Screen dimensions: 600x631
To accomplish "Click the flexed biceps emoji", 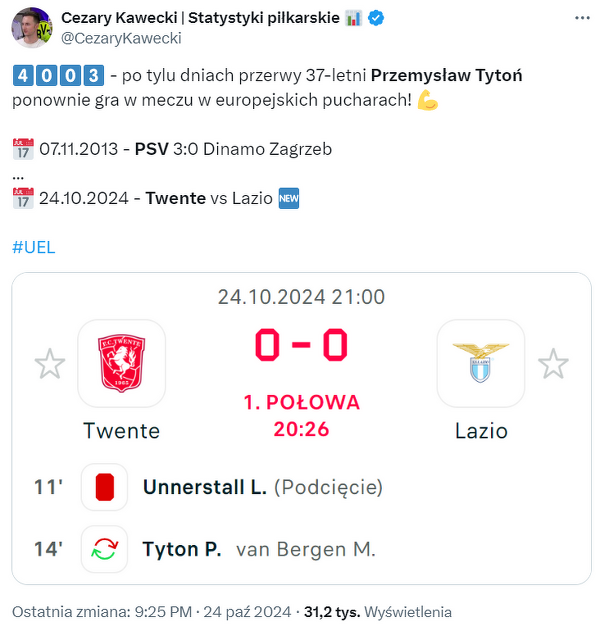I will (x=428, y=100).
